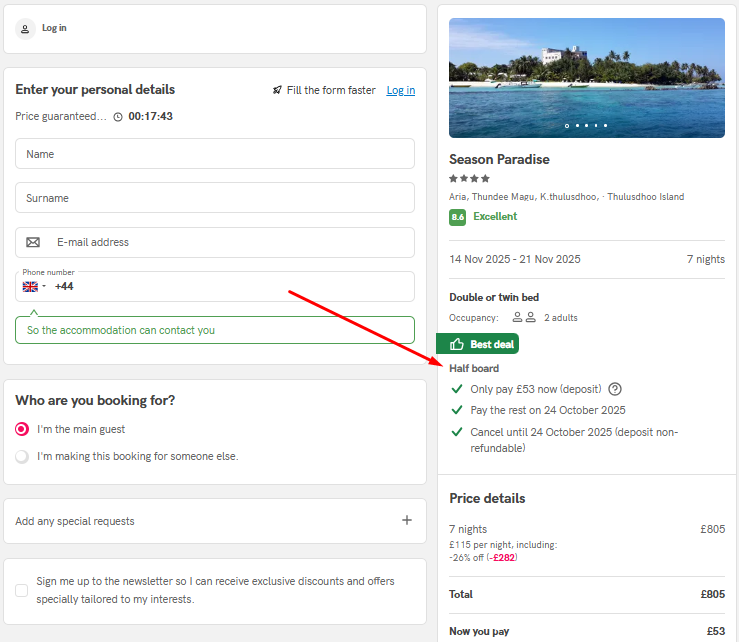Click the Log in text at top
The image size is (739, 642).
pos(54,28)
